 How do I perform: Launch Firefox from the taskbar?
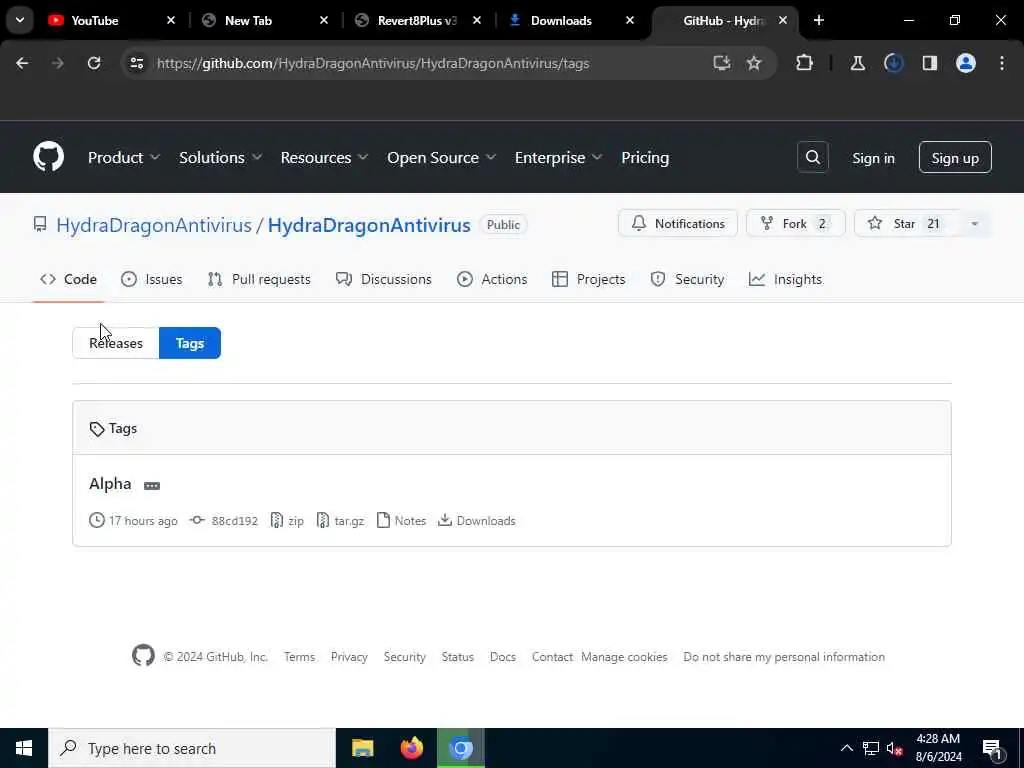[x=411, y=748]
